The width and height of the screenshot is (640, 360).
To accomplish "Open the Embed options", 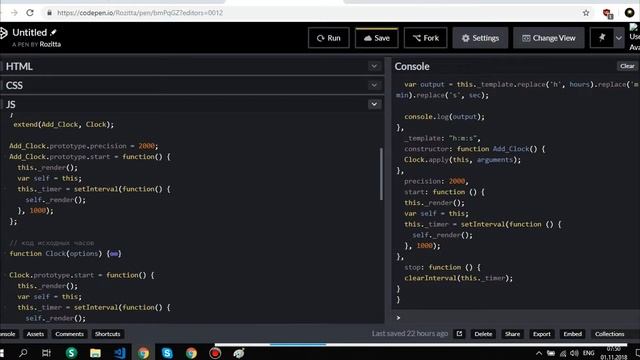I will pyautogui.click(x=572, y=334).
